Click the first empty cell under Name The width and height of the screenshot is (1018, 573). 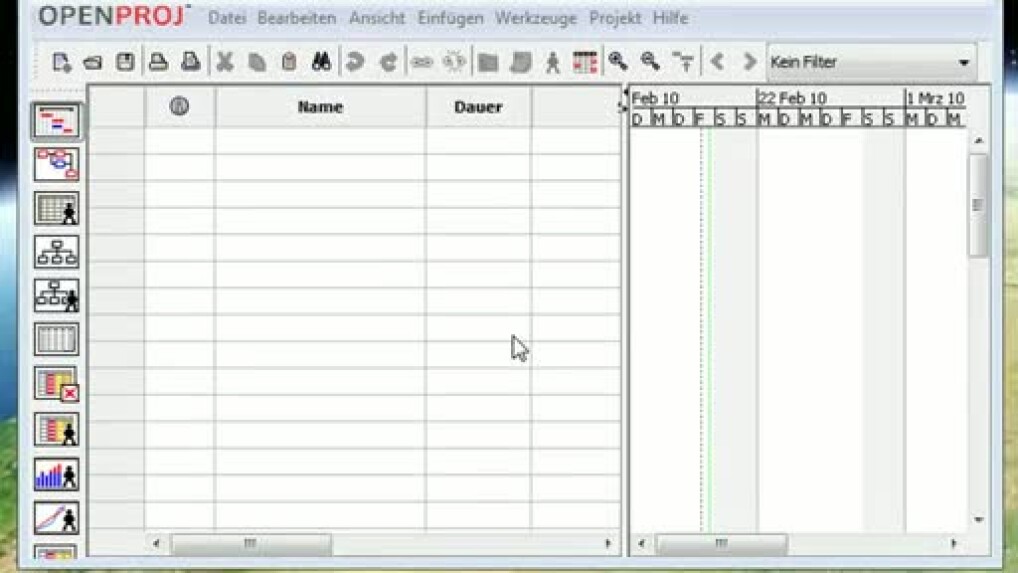pos(320,141)
